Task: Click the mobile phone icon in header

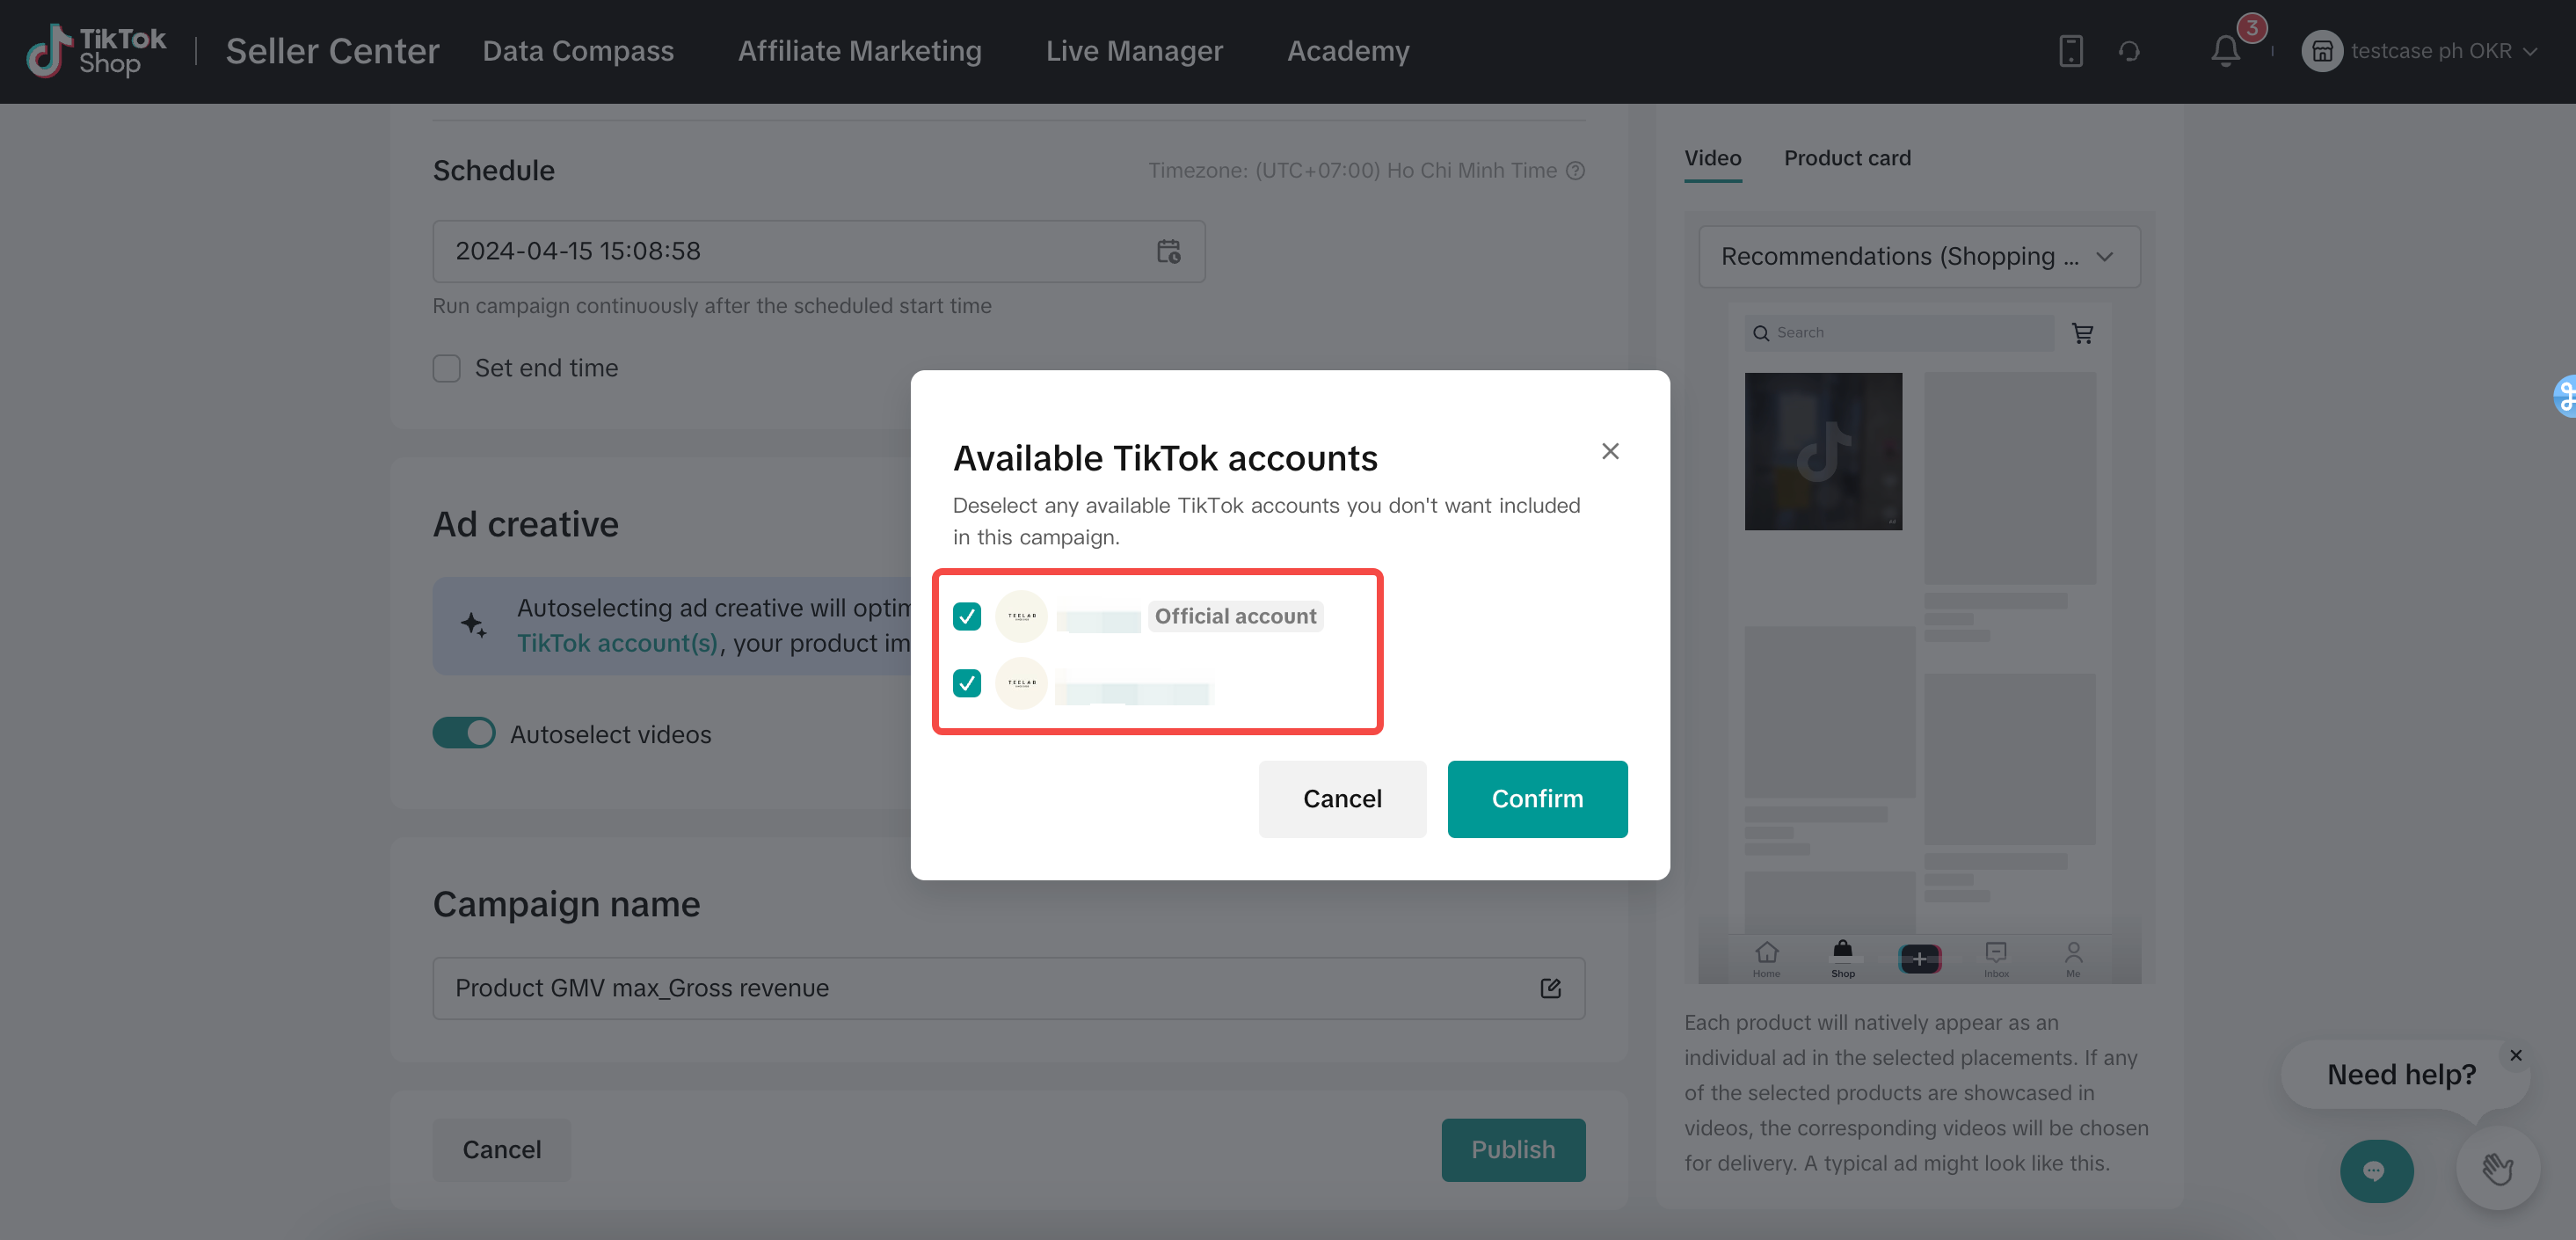Action: pos(2070,51)
